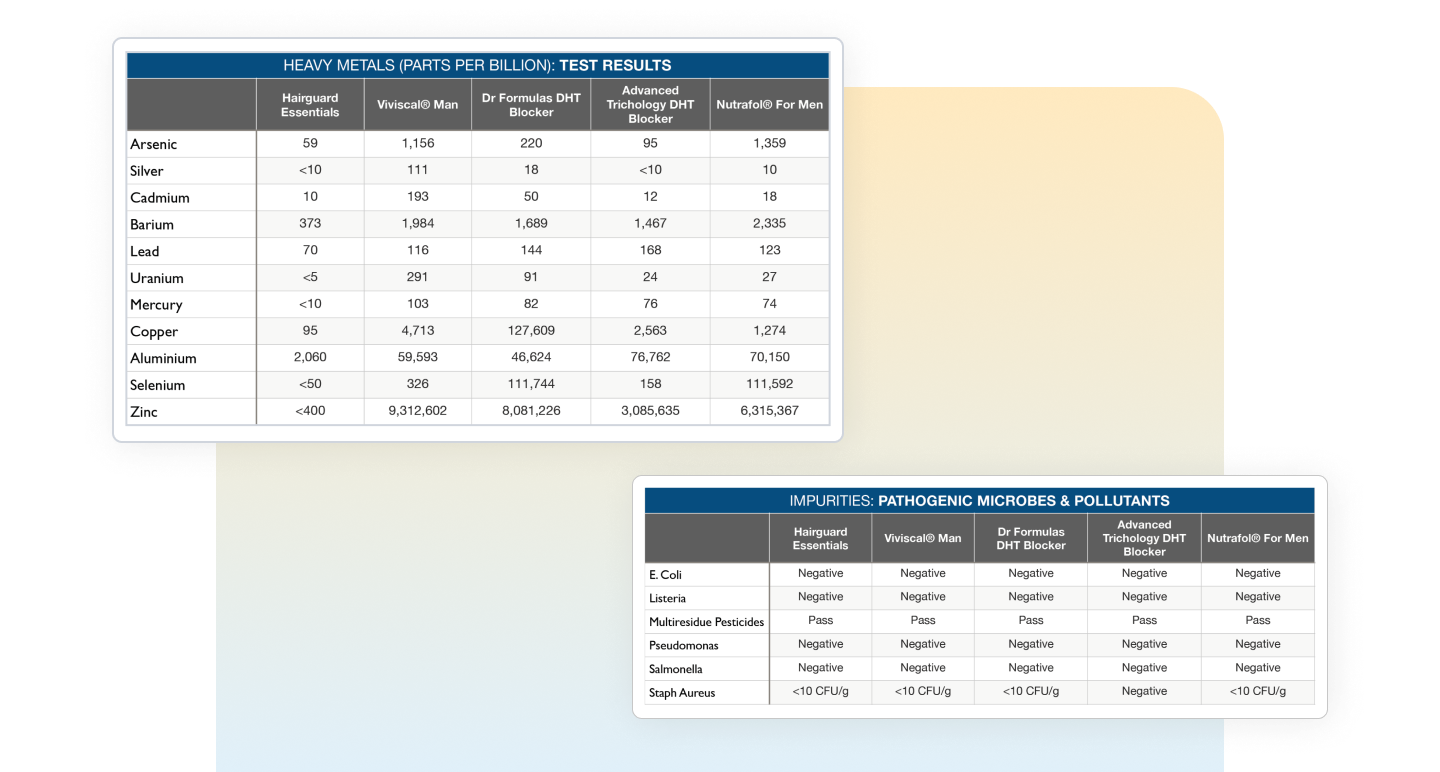Select the Listeria row label
Screen dimensions: 1440x772
pyautogui.click(x=667, y=598)
